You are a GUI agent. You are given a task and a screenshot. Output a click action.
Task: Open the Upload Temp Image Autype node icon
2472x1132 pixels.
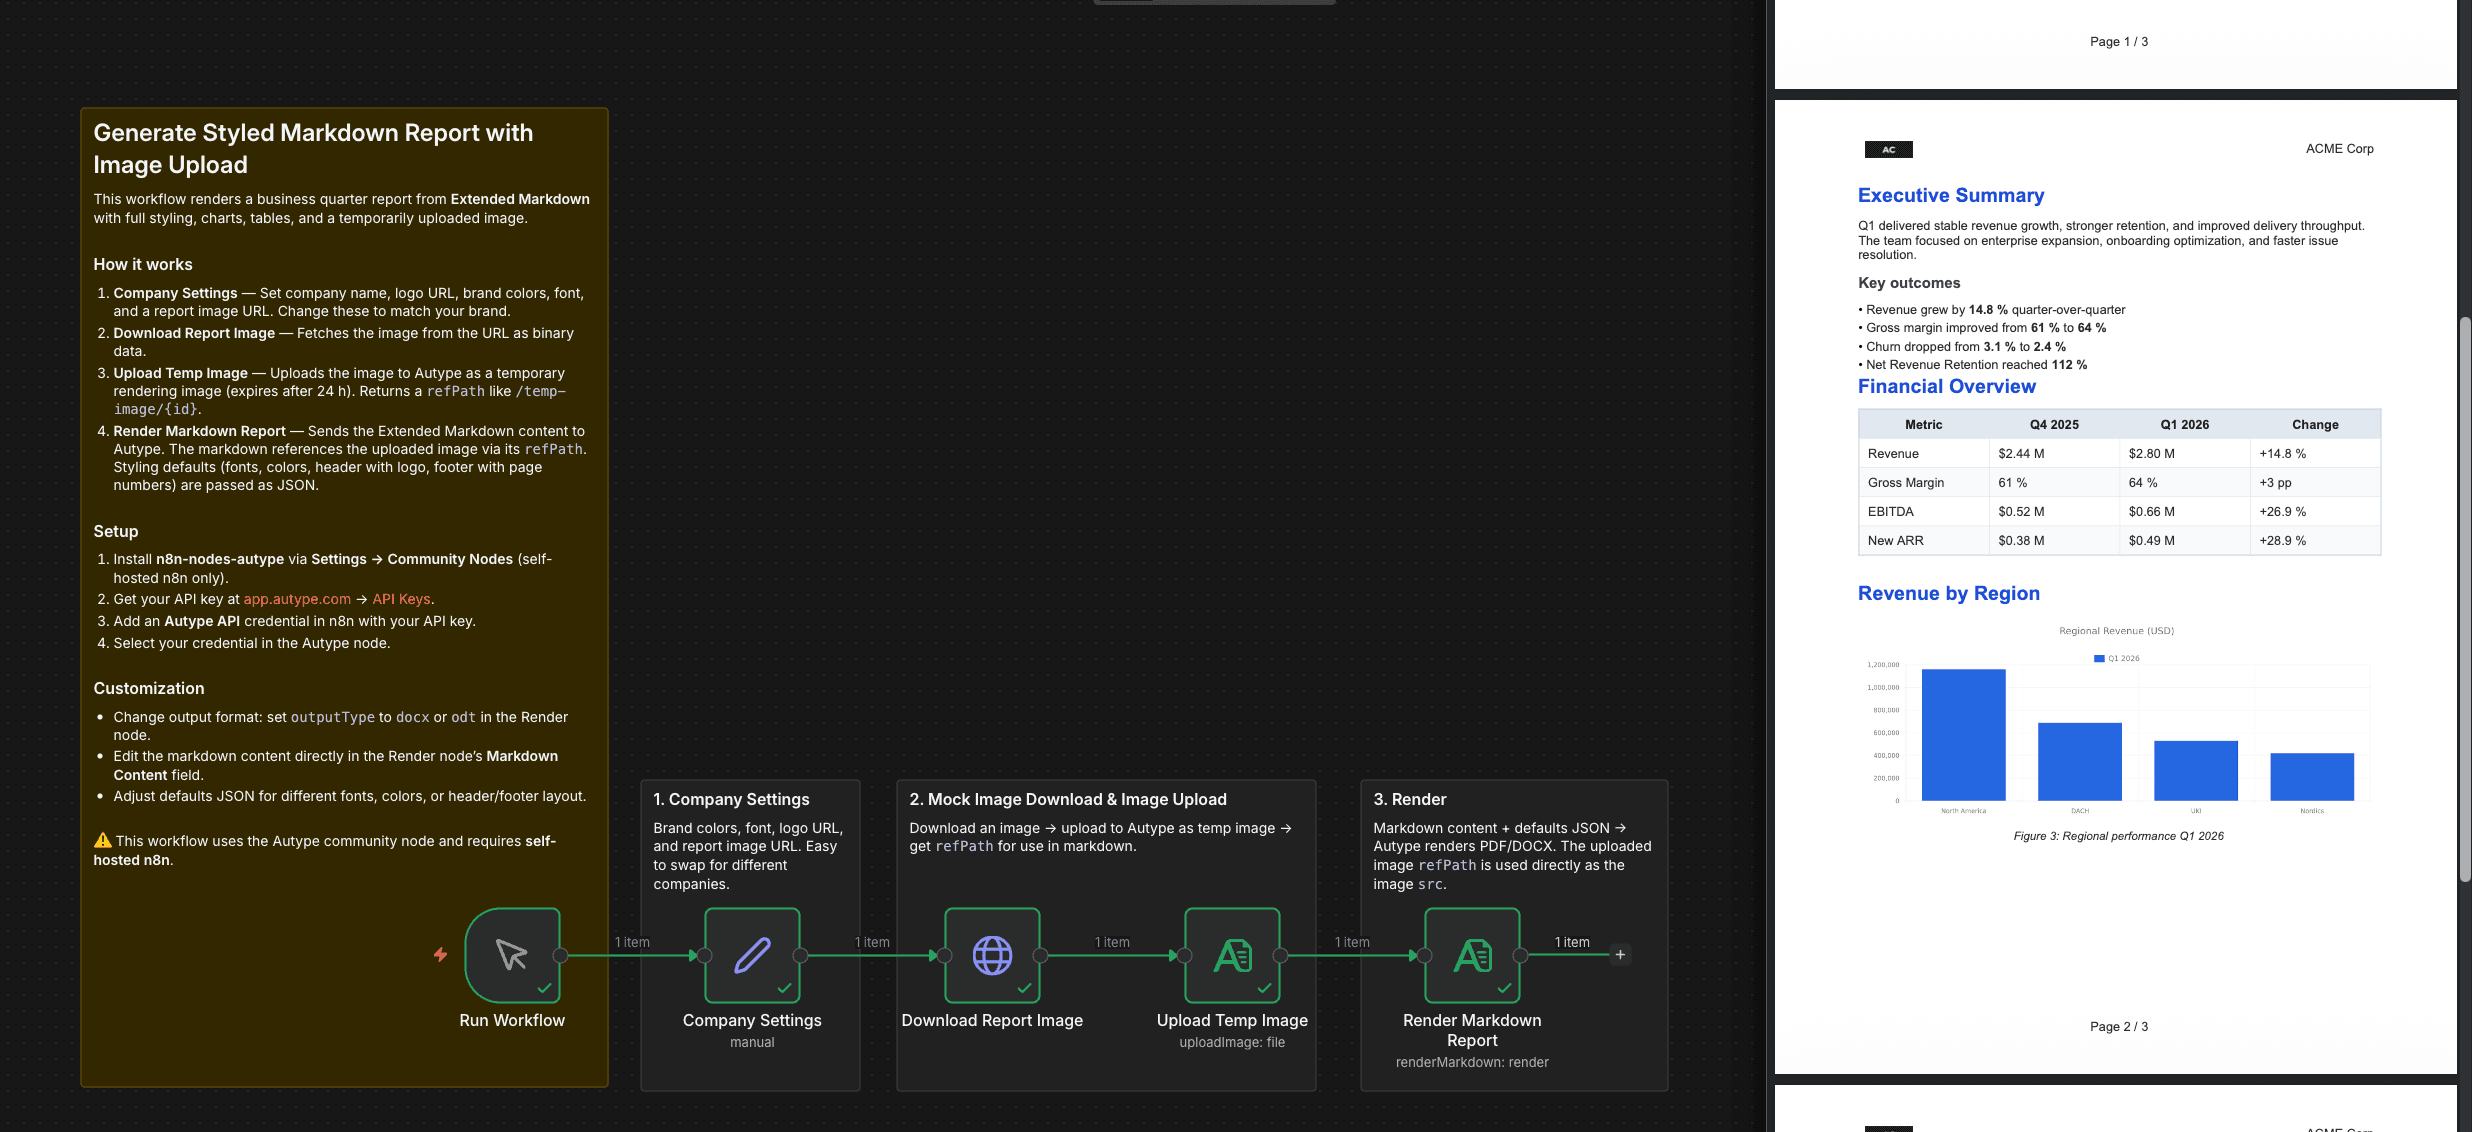point(1232,956)
